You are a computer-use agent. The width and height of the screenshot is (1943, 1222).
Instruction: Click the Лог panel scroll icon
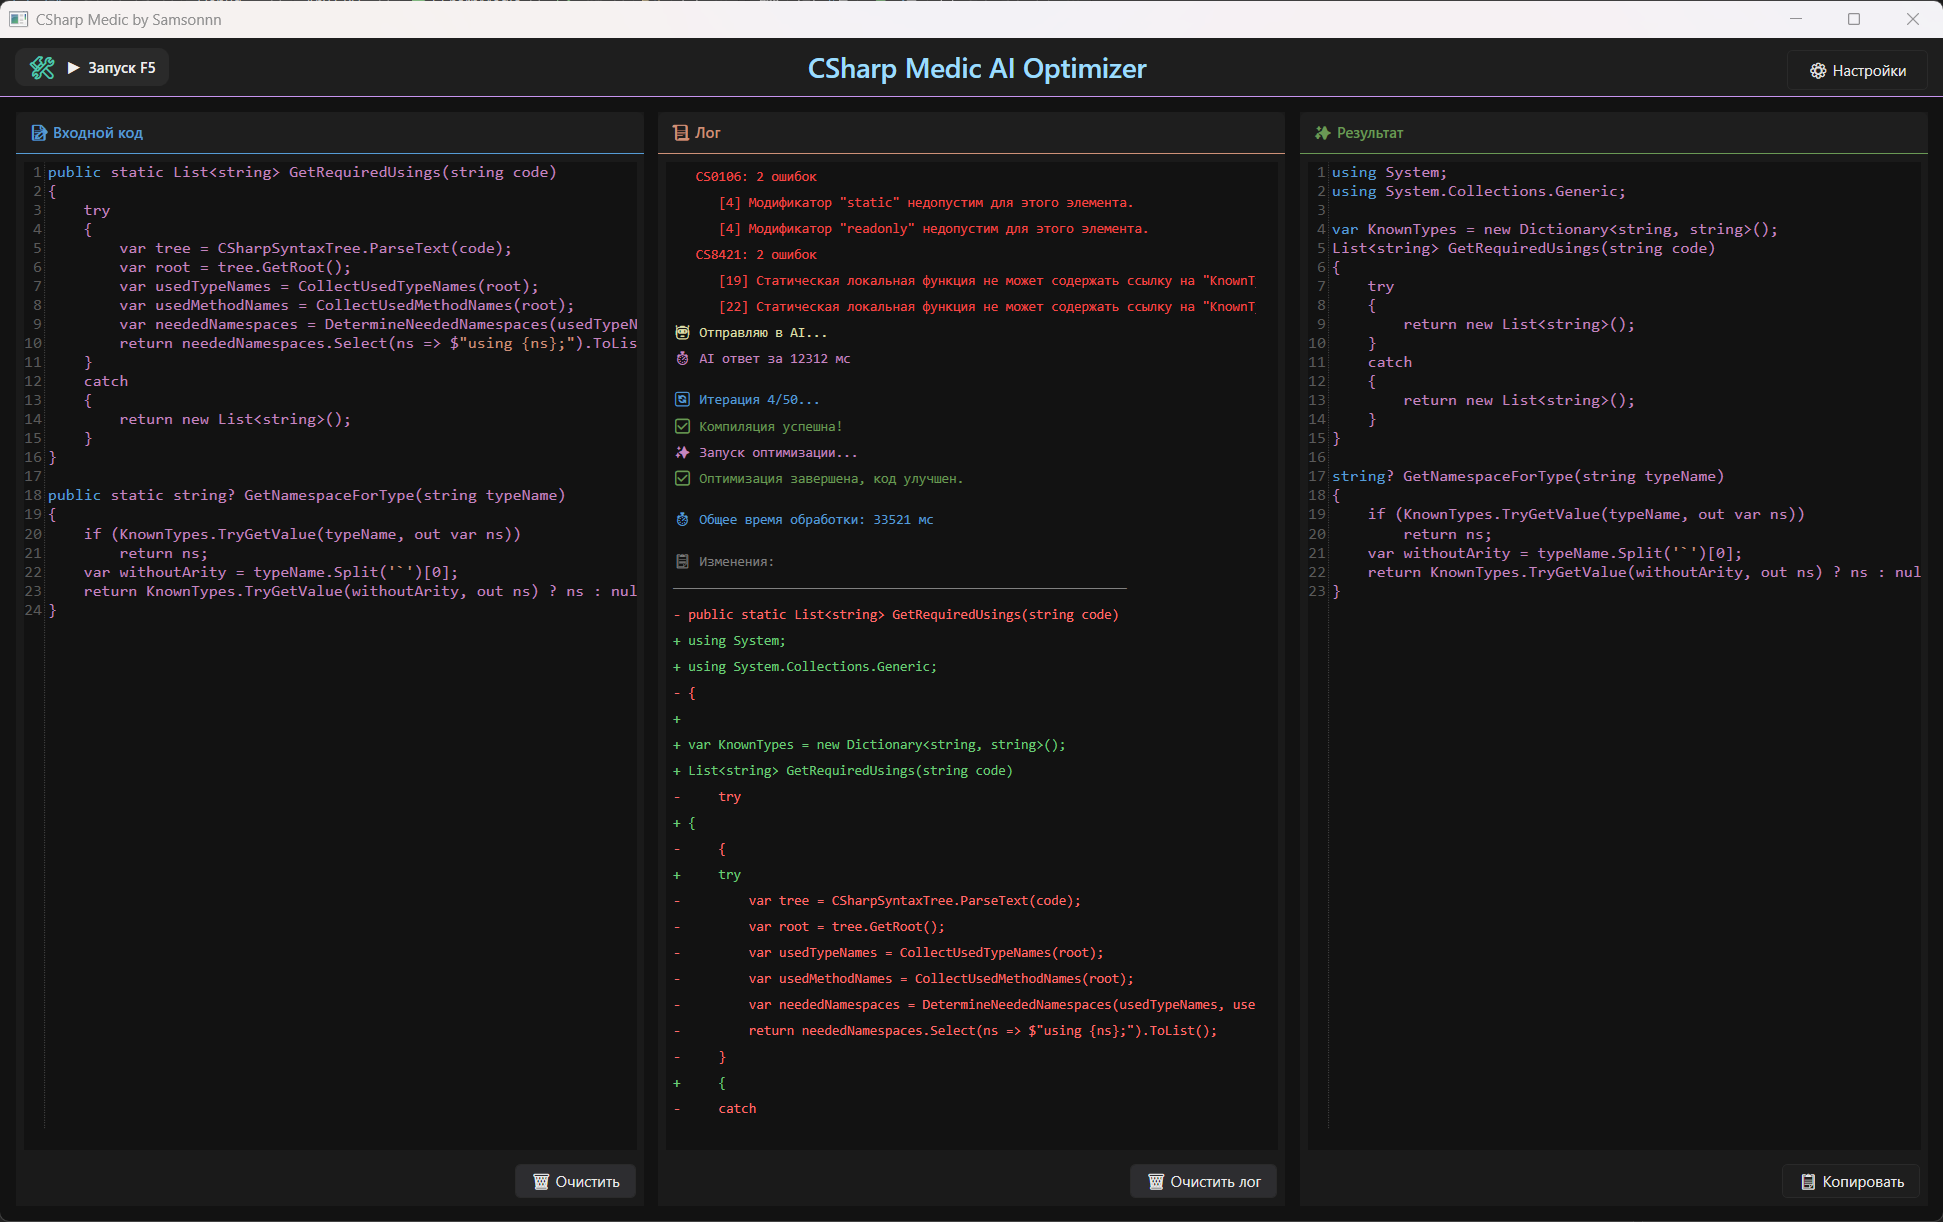click(x=681, y=133)
